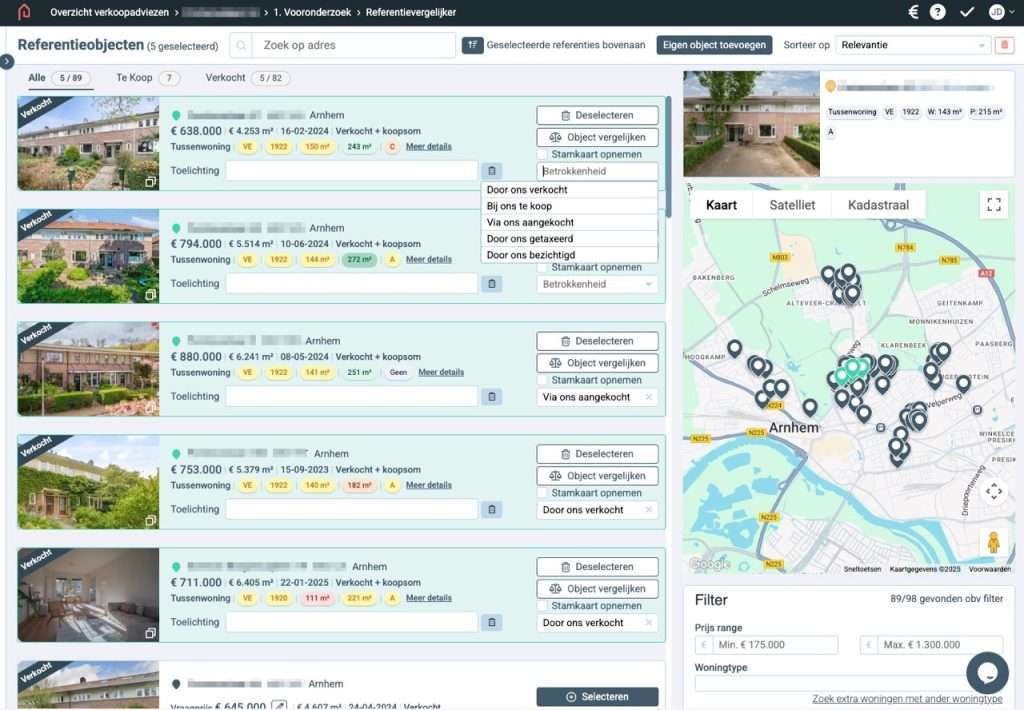Open the home logo icon
1024x710 pixels.
[24, 12]
